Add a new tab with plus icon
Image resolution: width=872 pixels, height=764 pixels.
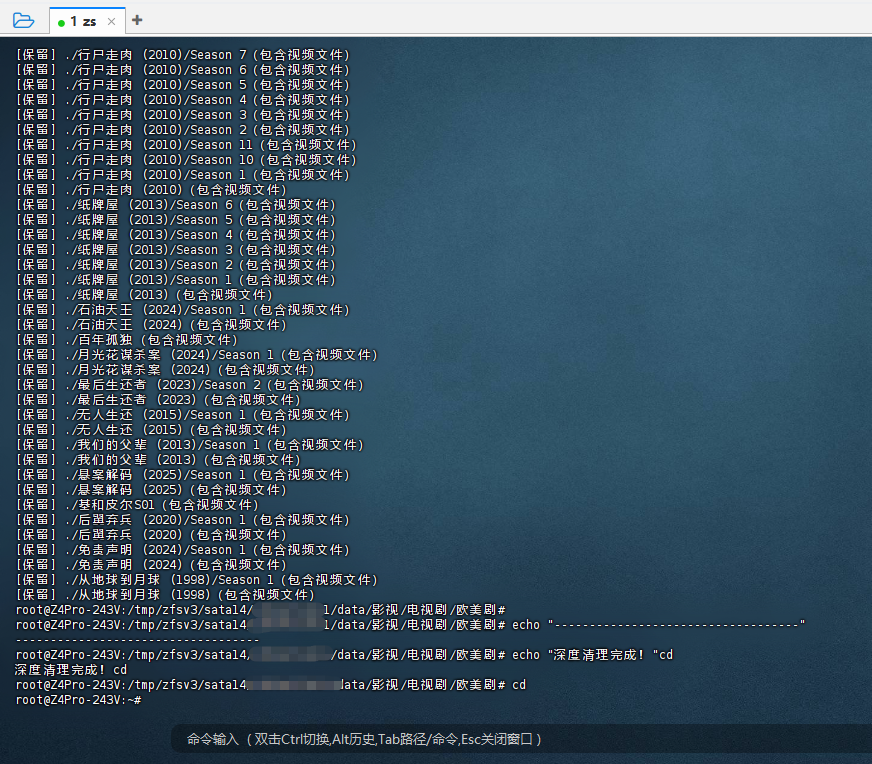pos(137,20)
